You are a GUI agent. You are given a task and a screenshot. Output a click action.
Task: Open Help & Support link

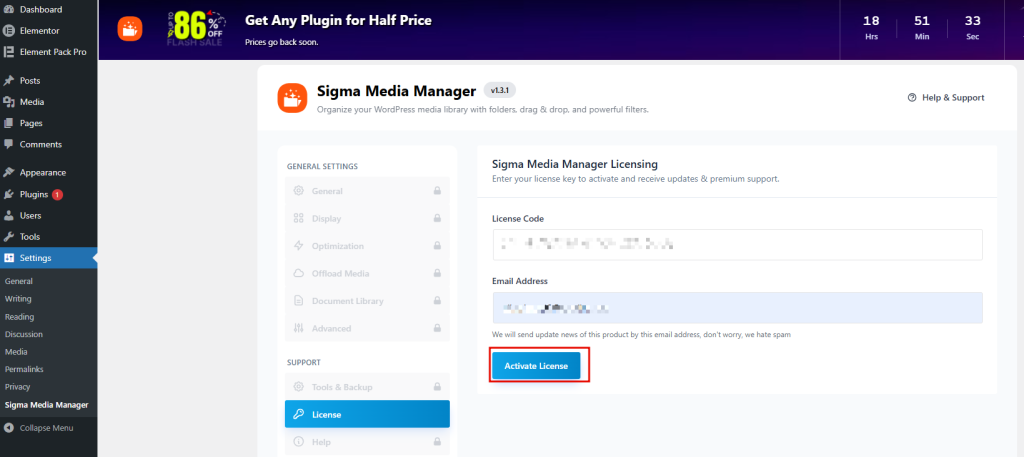946,97
